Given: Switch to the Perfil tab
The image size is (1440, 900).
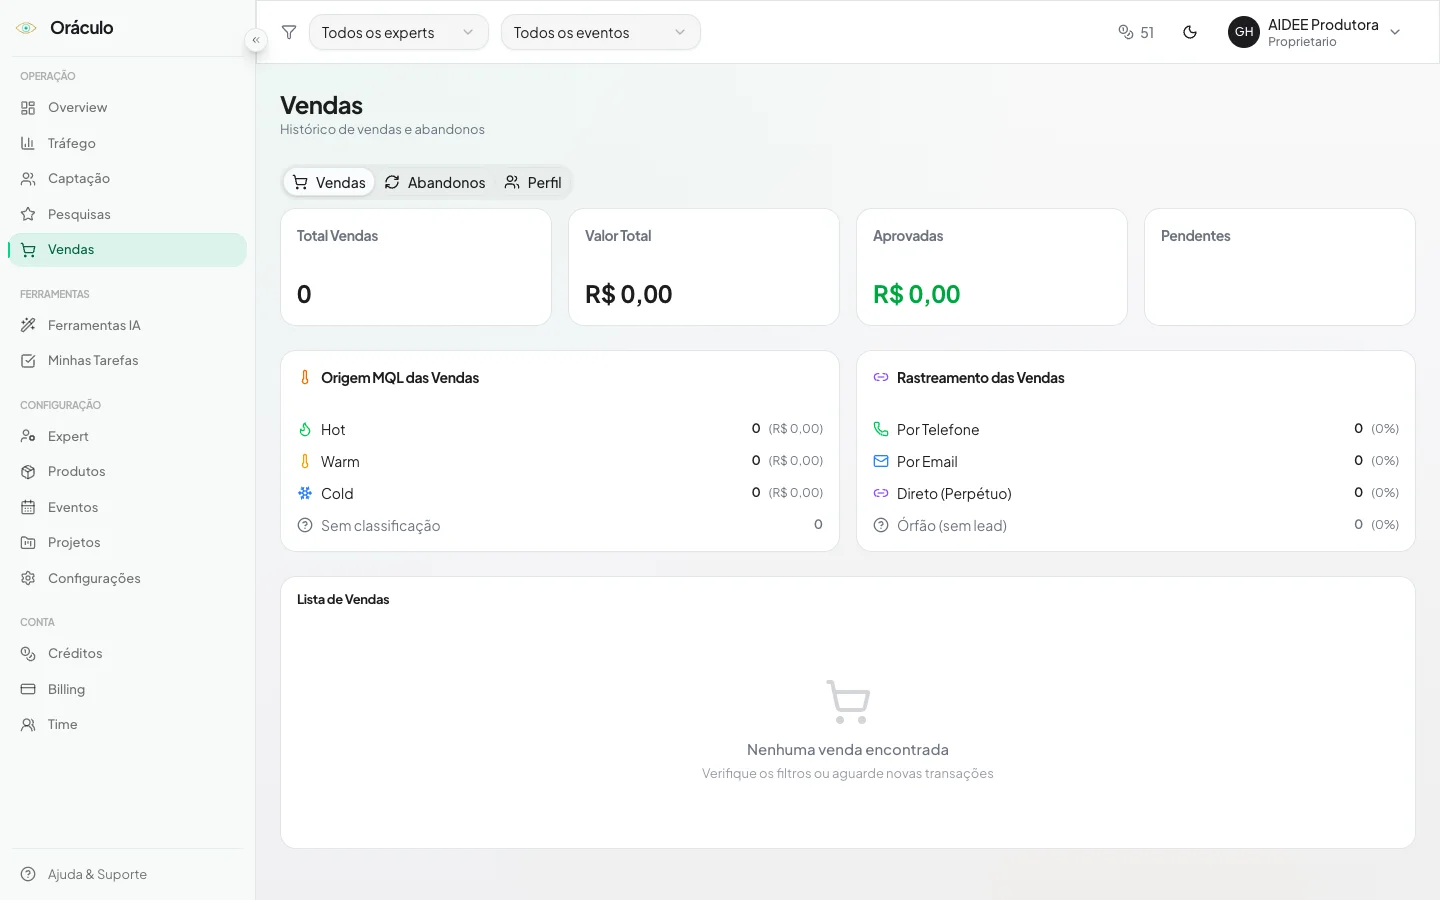Looking at the screenshot, I should tap(533, 182).
